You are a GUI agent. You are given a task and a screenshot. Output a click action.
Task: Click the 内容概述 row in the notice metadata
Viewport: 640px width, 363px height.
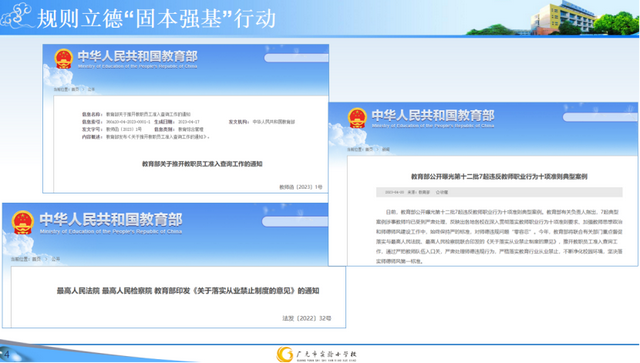[146, 137]
